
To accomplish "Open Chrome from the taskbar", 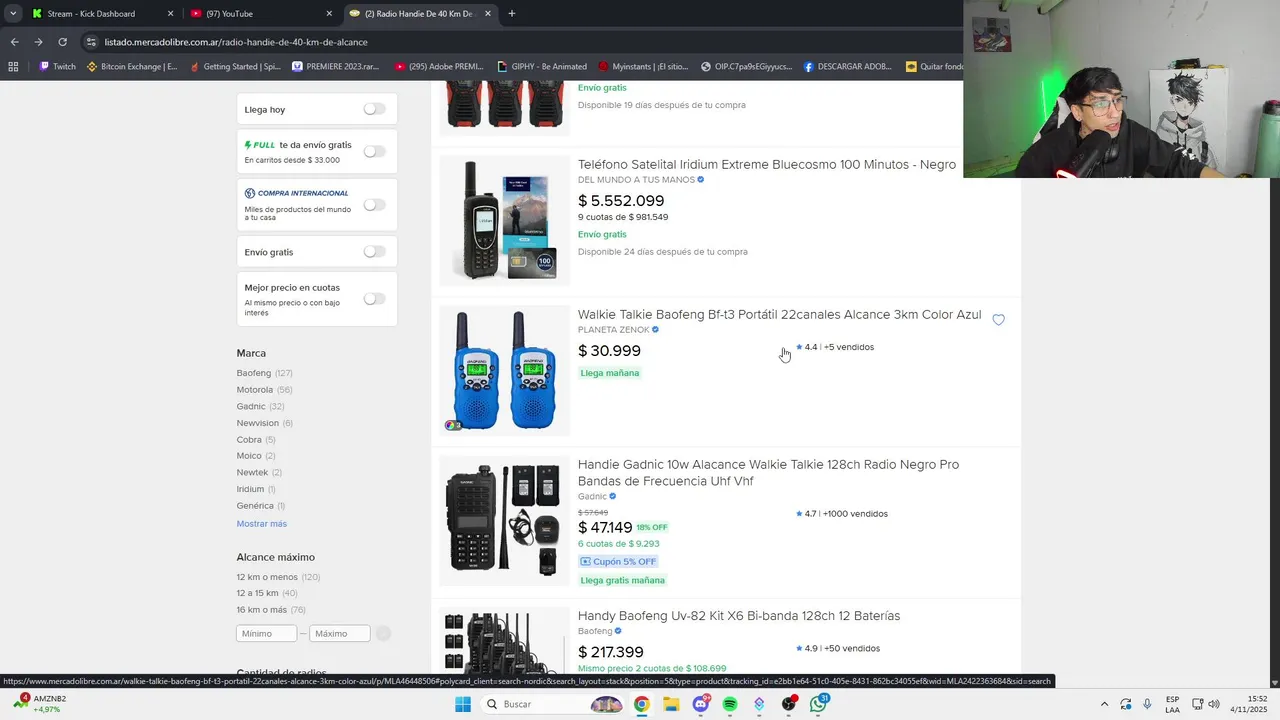I will [641, 704].
